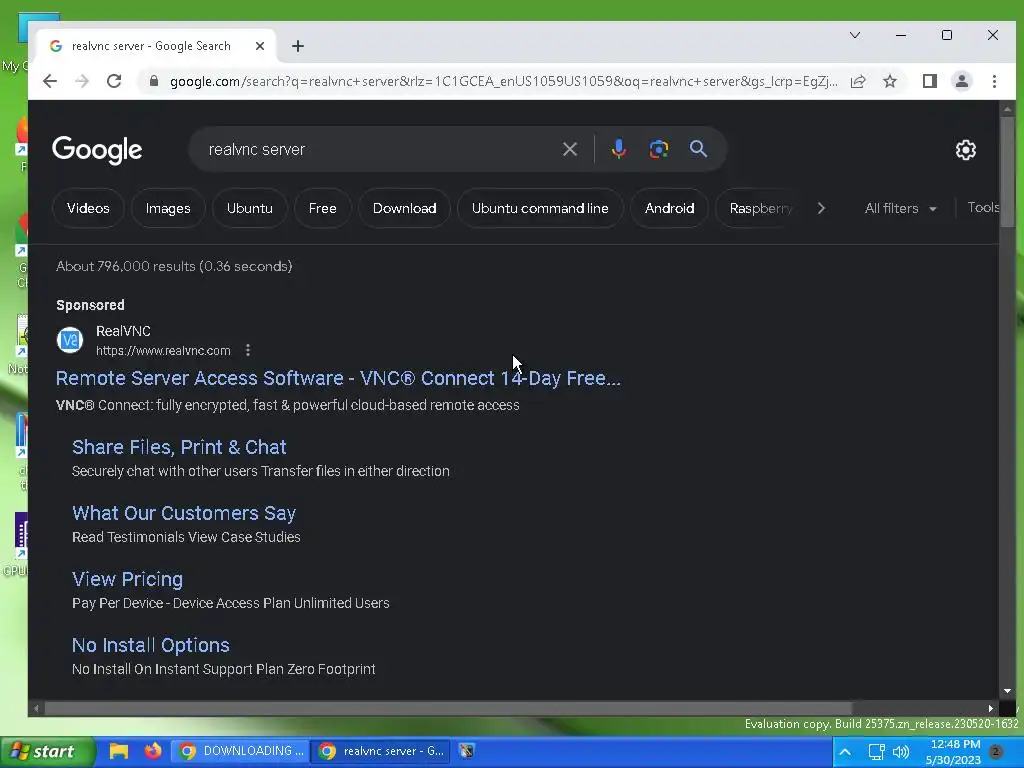Open the Start menu
The width and height of the screenshot is (1024, 768).
tap(47, 752)
